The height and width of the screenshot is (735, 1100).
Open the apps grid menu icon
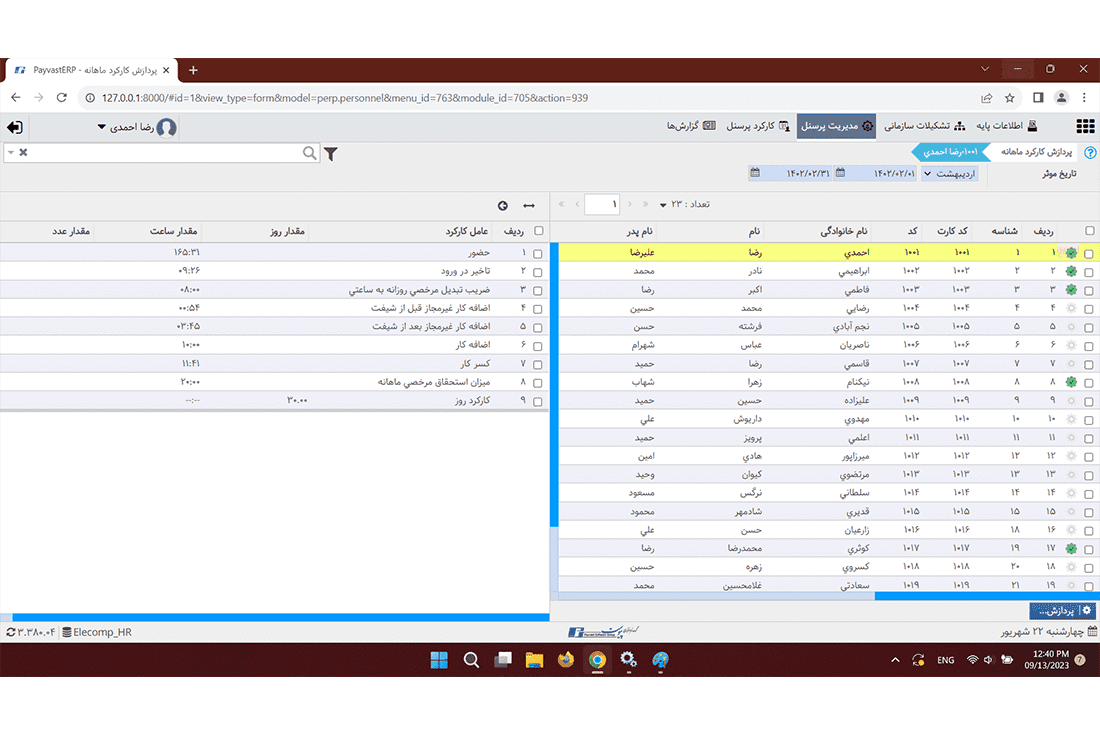pyautogui.click(x=1085, y=127)
